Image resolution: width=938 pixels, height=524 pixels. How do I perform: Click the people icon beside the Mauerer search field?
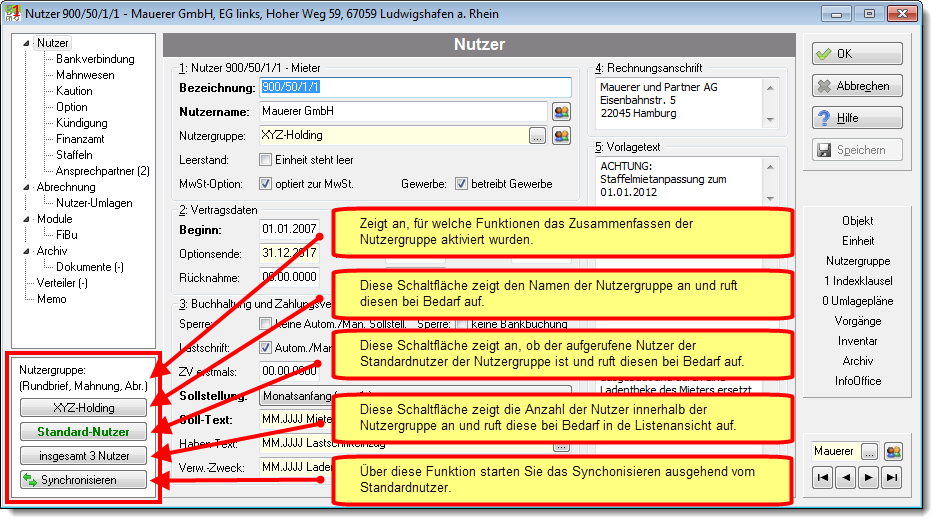pyautogui.click(x=893, y=452)
